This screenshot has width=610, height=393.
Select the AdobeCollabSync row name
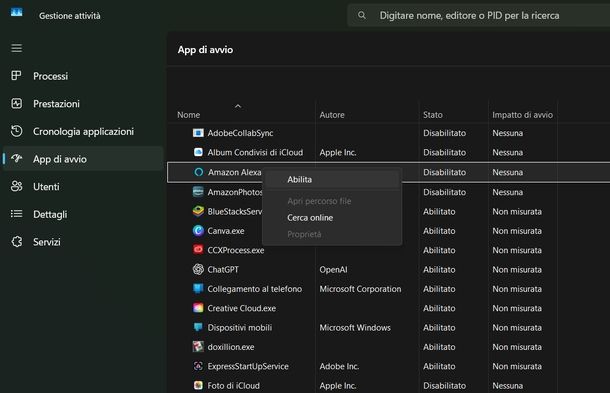(x=240, y=133)
